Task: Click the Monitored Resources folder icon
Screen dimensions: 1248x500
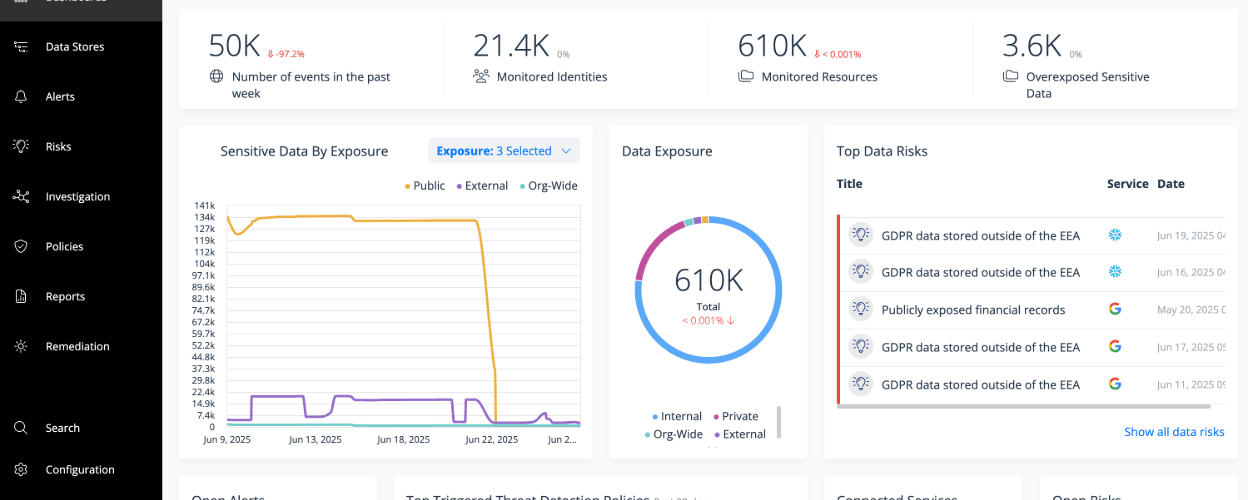Action: pyautogui.click(x=746, y=76)
